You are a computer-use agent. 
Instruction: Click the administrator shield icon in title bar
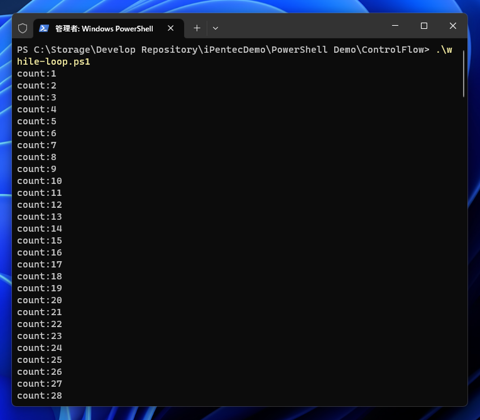23,28
